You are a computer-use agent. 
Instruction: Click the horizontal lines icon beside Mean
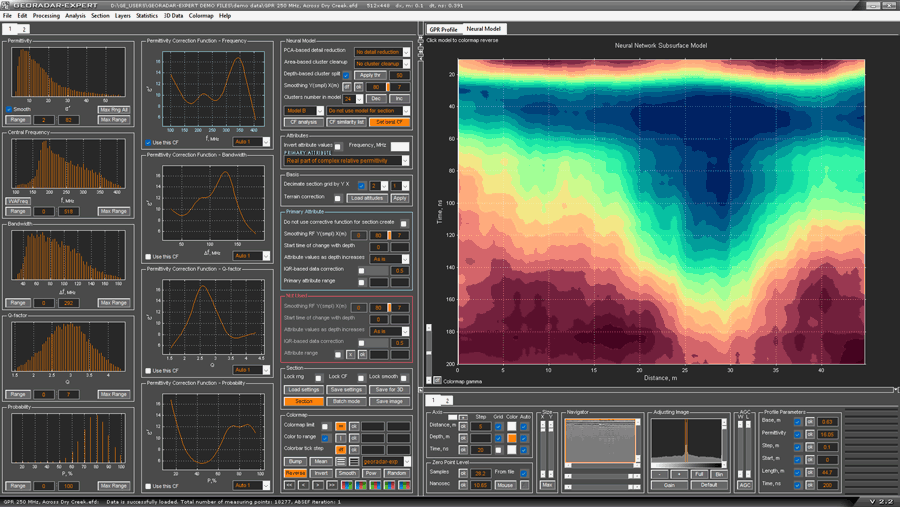pos(340,462)
